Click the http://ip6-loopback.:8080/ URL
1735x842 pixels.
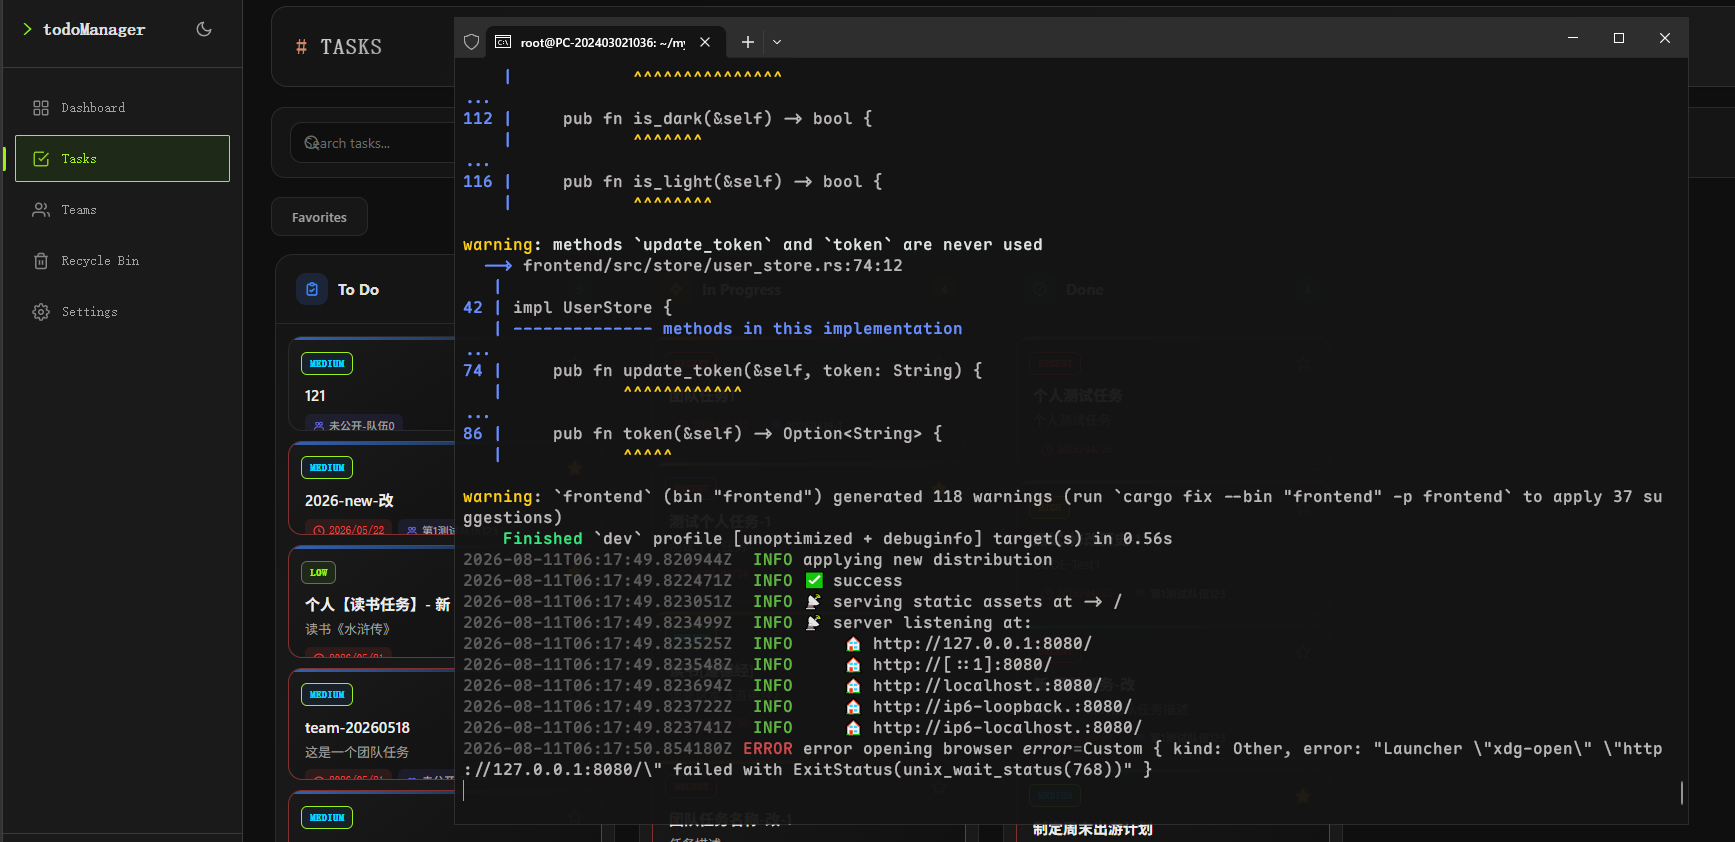coord(1002,707)
